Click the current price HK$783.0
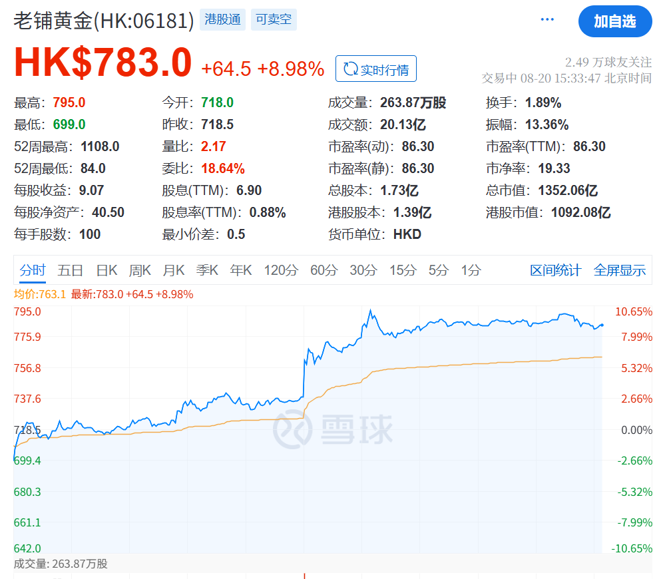The image size is (667, 579). [103, 62]
